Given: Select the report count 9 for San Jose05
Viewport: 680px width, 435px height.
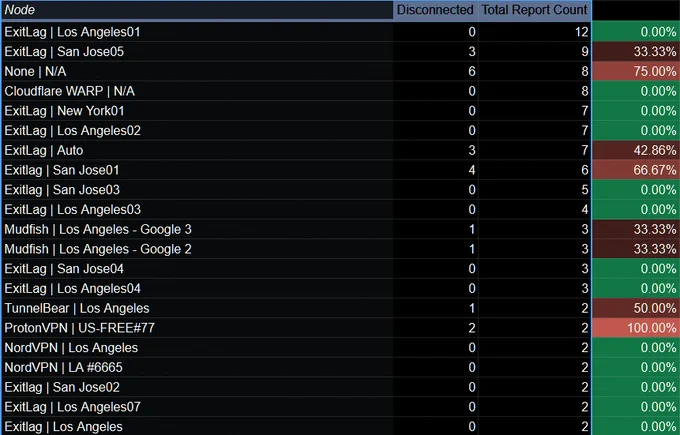Looking at the screenshot, I should tap(535, 52).
